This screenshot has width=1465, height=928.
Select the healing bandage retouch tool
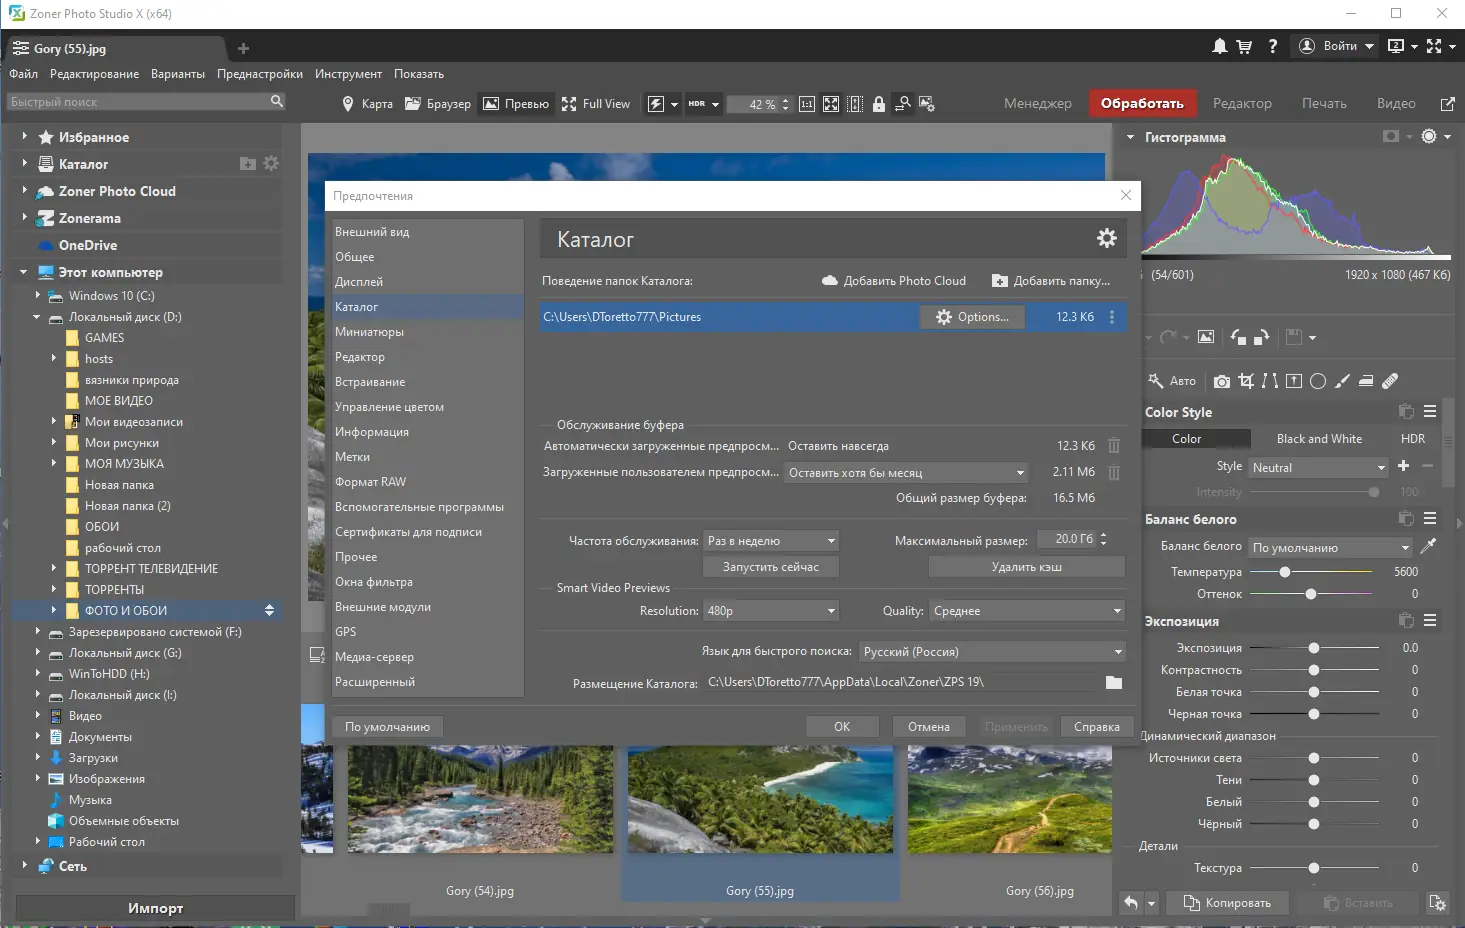(x=1390, y=381)
